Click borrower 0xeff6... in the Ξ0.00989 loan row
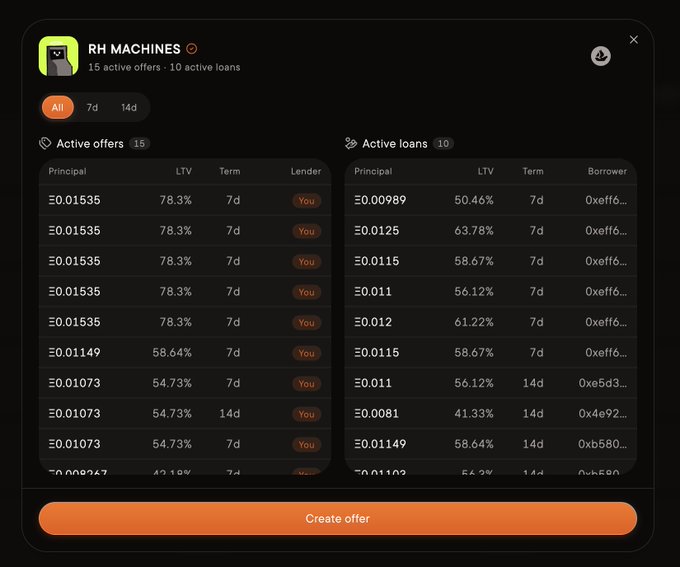 coord(606,200)
